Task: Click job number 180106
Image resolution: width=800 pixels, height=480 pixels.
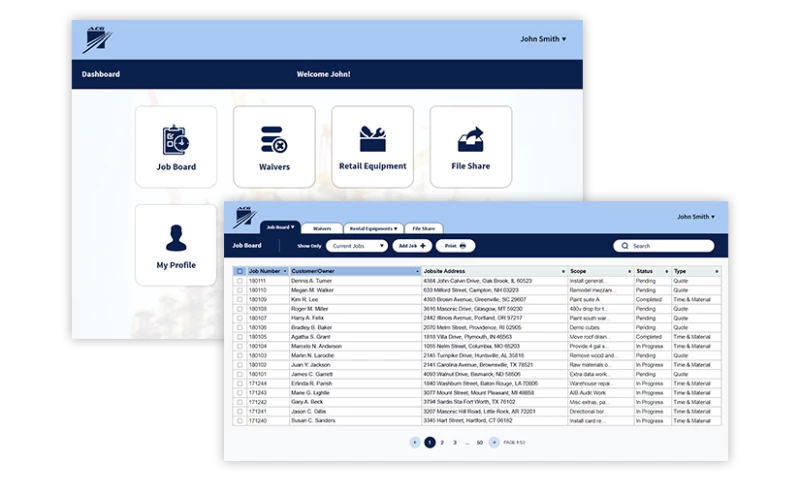Action: (258, 327)
